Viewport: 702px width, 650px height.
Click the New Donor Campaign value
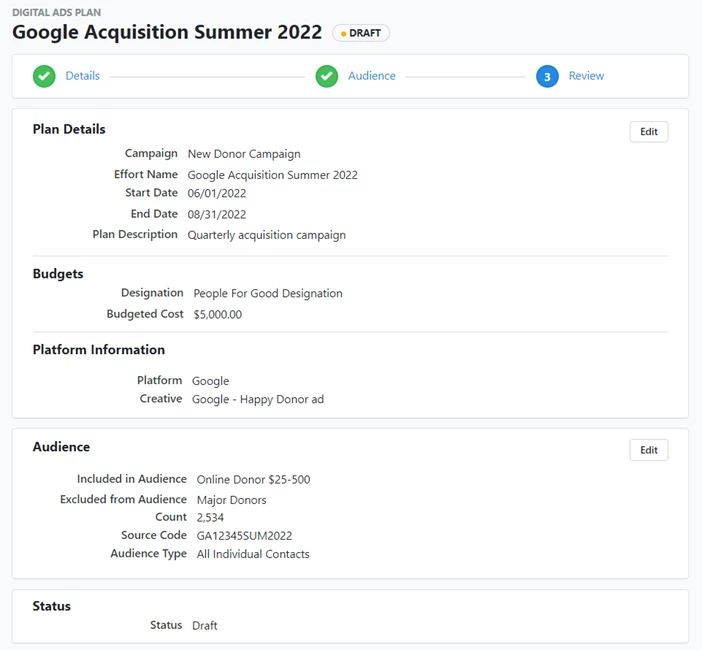tap(244, 154)
